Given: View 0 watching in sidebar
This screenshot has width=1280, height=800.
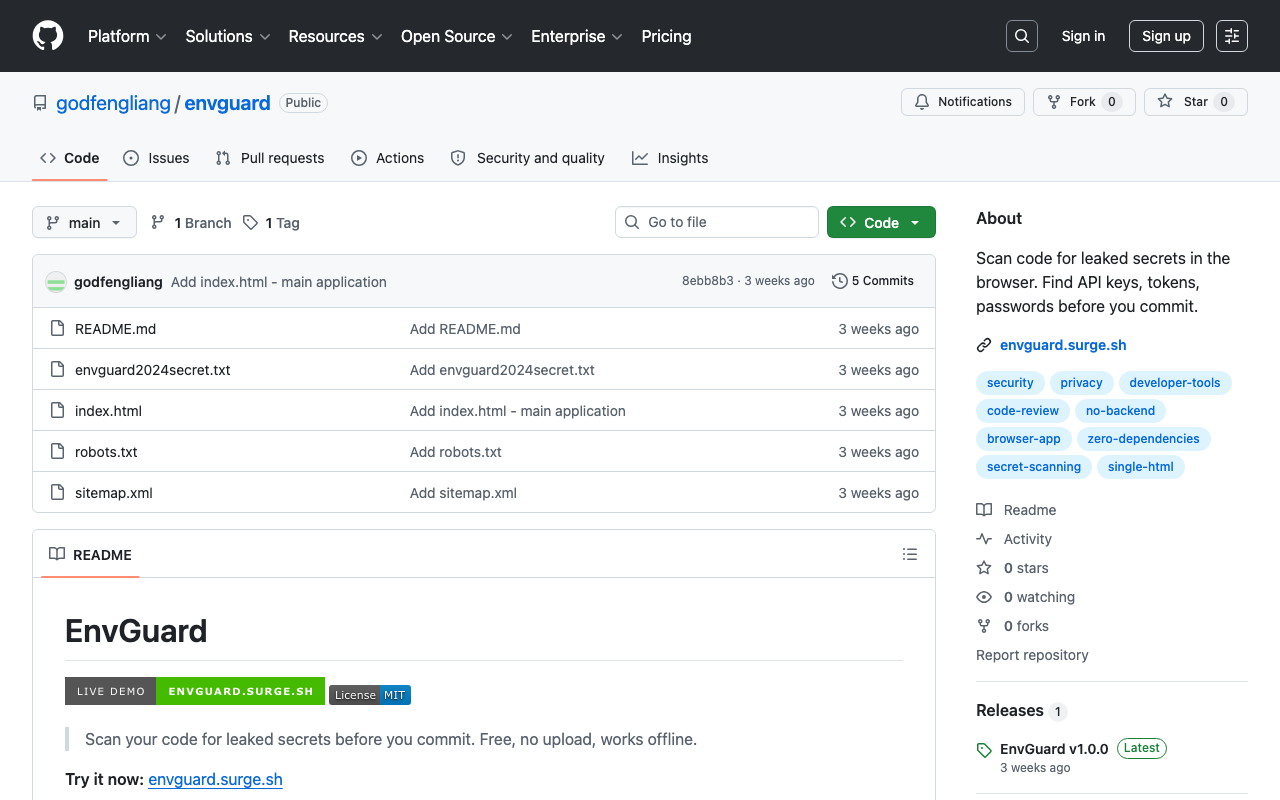Looking at the screenshot, I should [1025, 597].
